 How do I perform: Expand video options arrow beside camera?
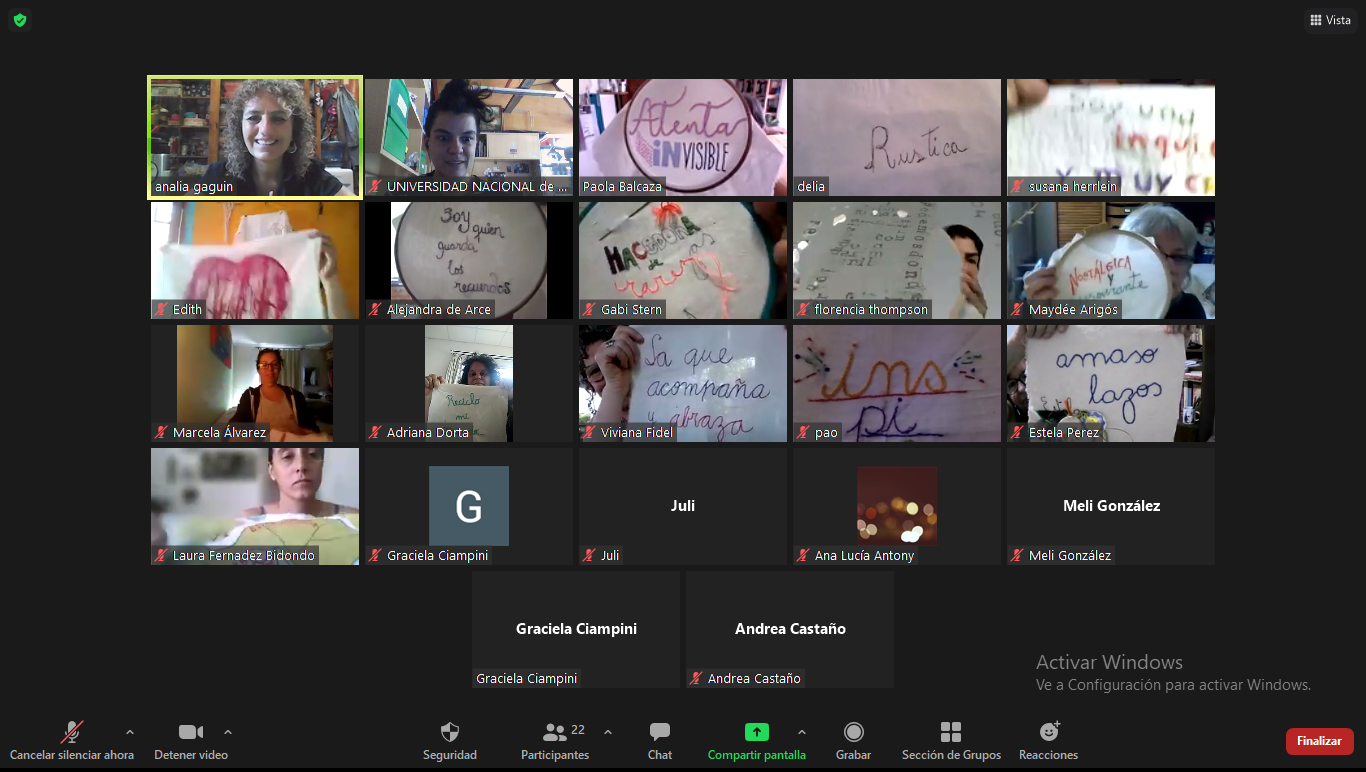[x=228, y=732]
